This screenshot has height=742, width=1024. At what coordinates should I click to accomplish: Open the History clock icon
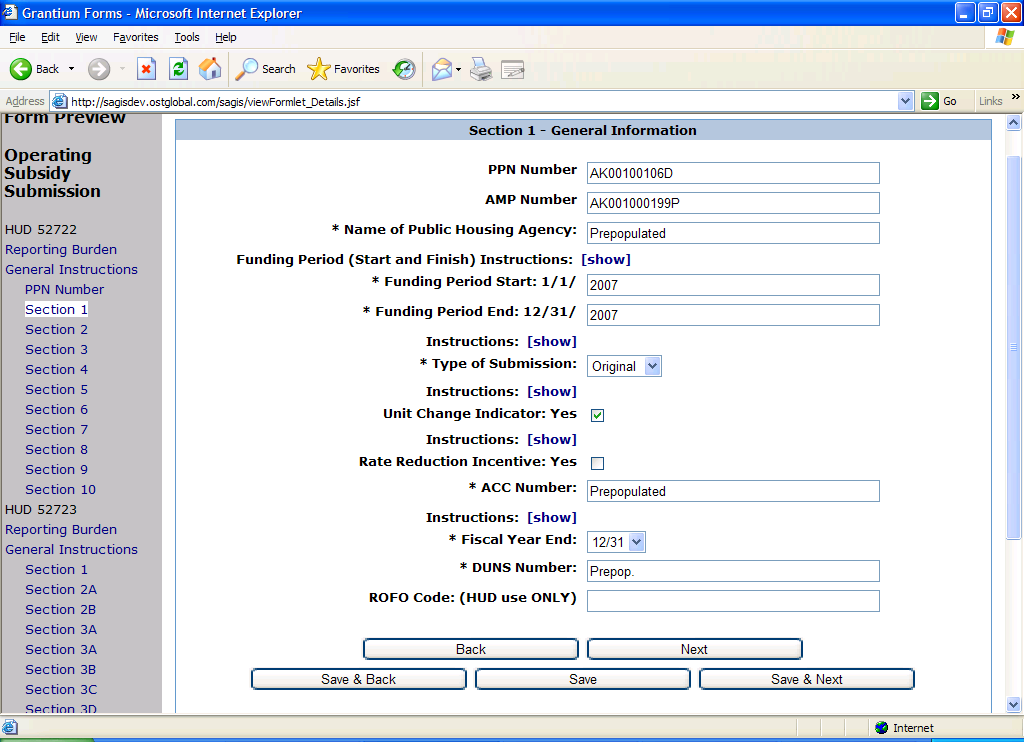404,69
